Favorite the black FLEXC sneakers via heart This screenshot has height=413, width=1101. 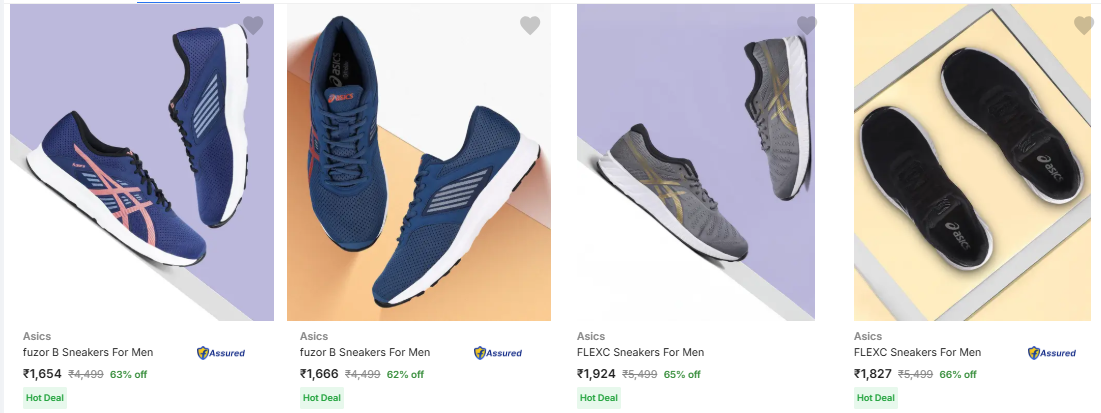(x=1083, y=25)
